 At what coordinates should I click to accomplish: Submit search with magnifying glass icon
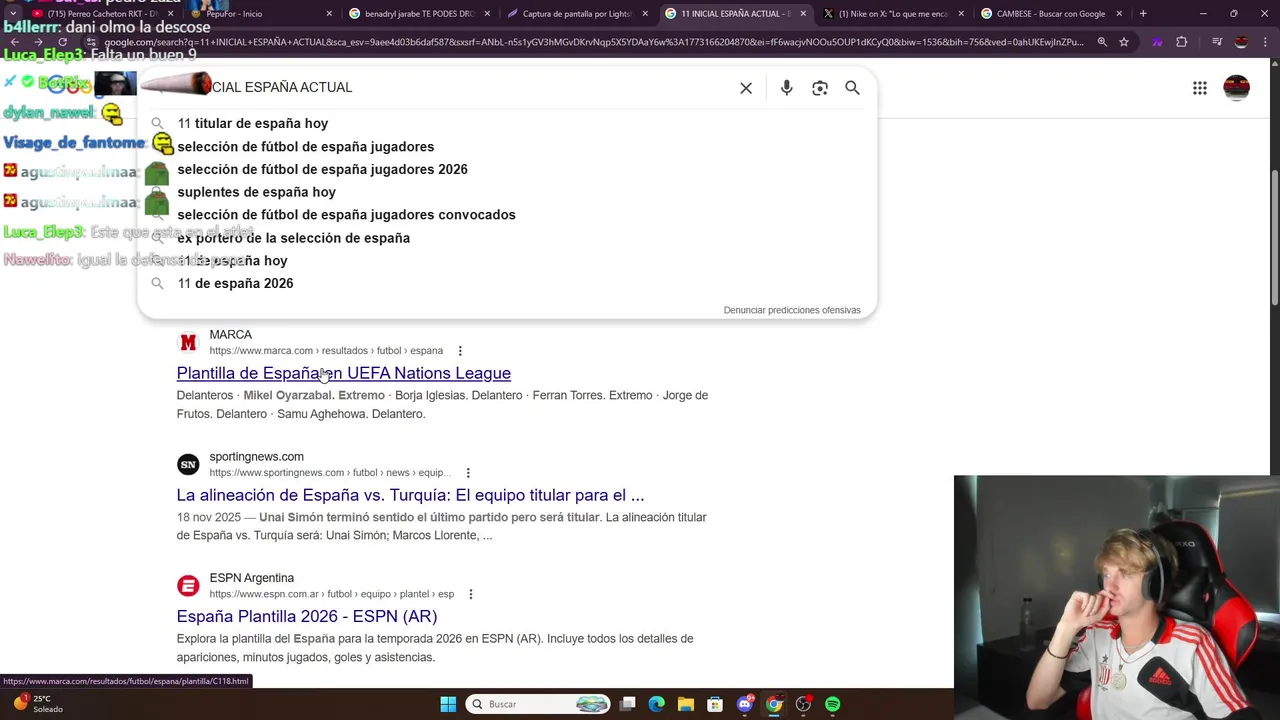tap(852, 88)
